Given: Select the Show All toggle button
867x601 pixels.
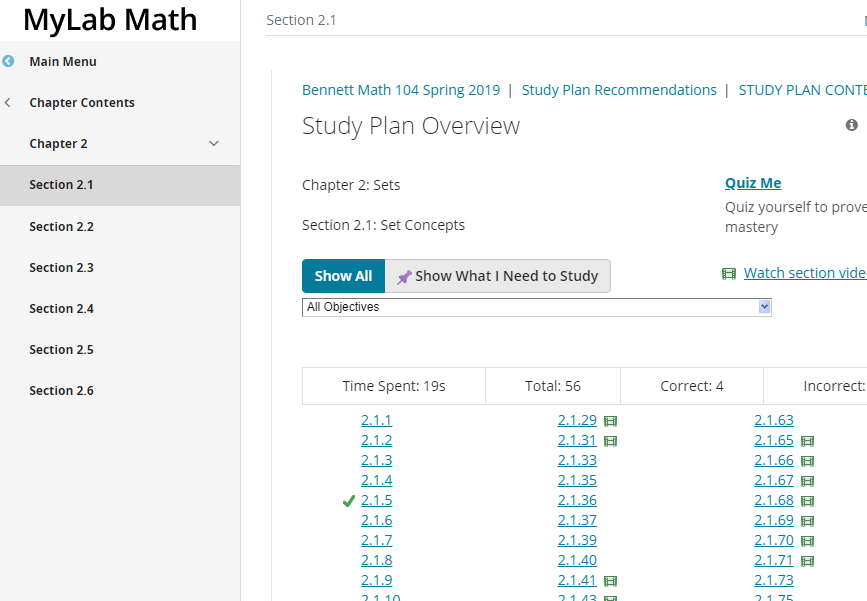Looking at the screenshot, I should [x=343, y=276].
